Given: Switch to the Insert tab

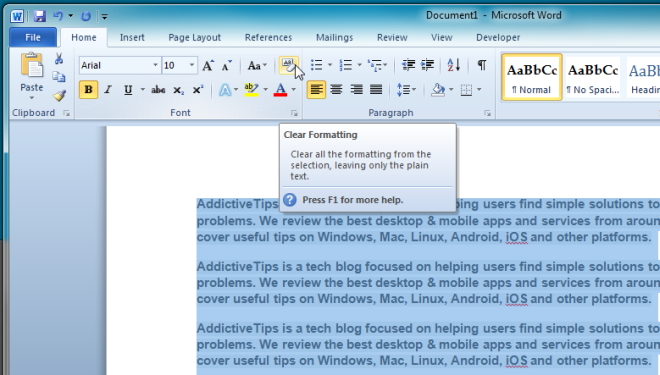Looking at the screenshot, I should [132, 37].
